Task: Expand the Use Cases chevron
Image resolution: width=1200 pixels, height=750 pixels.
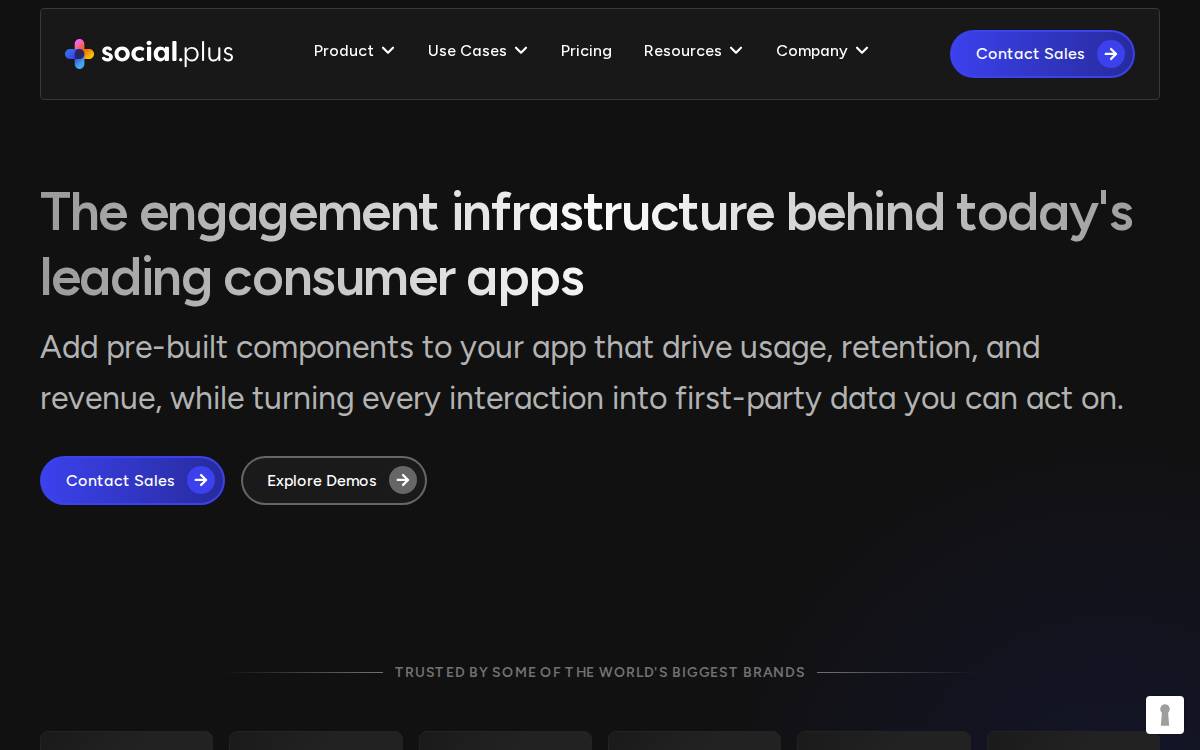Action: (x=521, y=50)
